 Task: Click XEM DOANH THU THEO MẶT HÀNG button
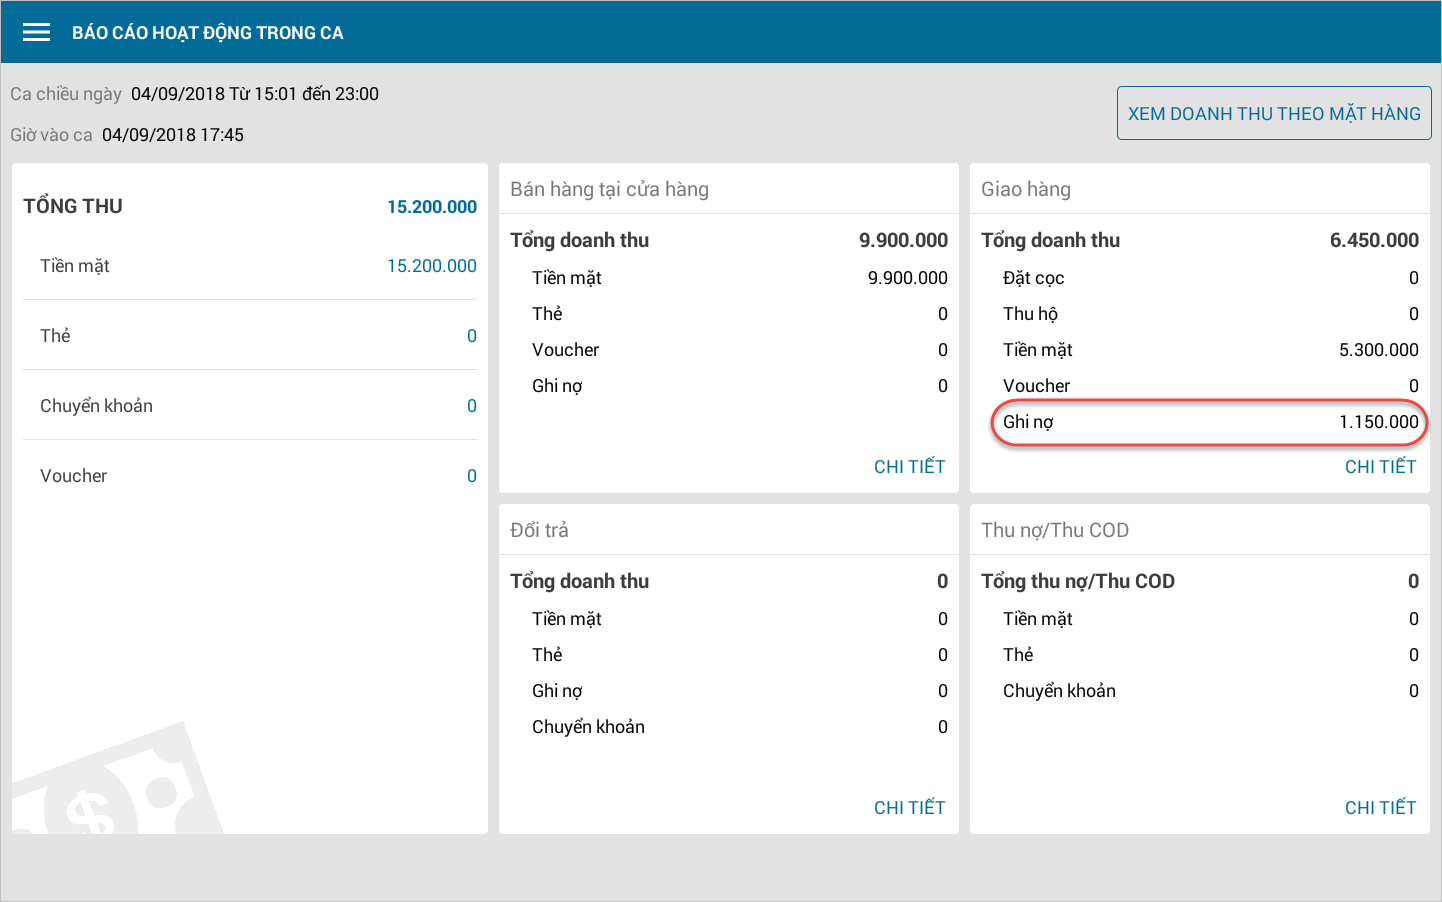[x=1274, y=114]
